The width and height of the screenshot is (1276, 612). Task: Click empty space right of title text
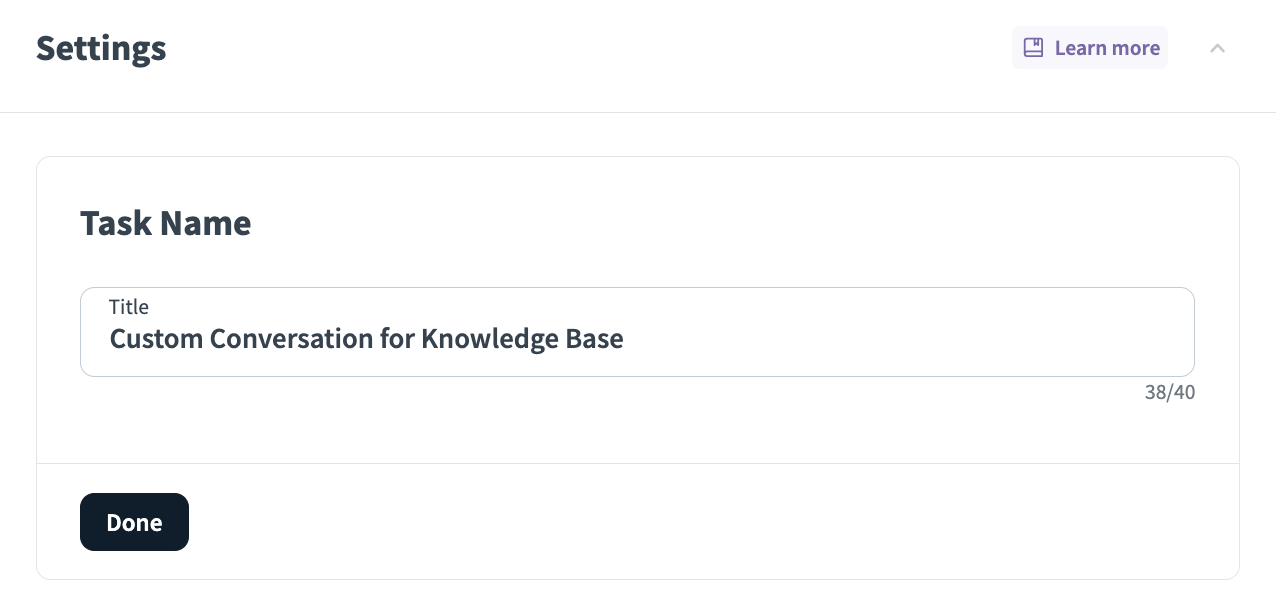point(900,339)
